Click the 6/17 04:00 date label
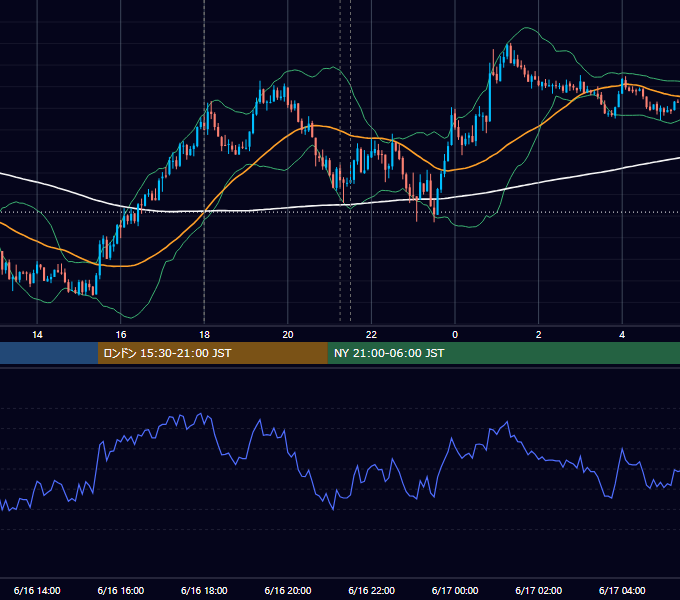Image resolution: width=680 pixels, height=600 pixels. pos(622,590)
